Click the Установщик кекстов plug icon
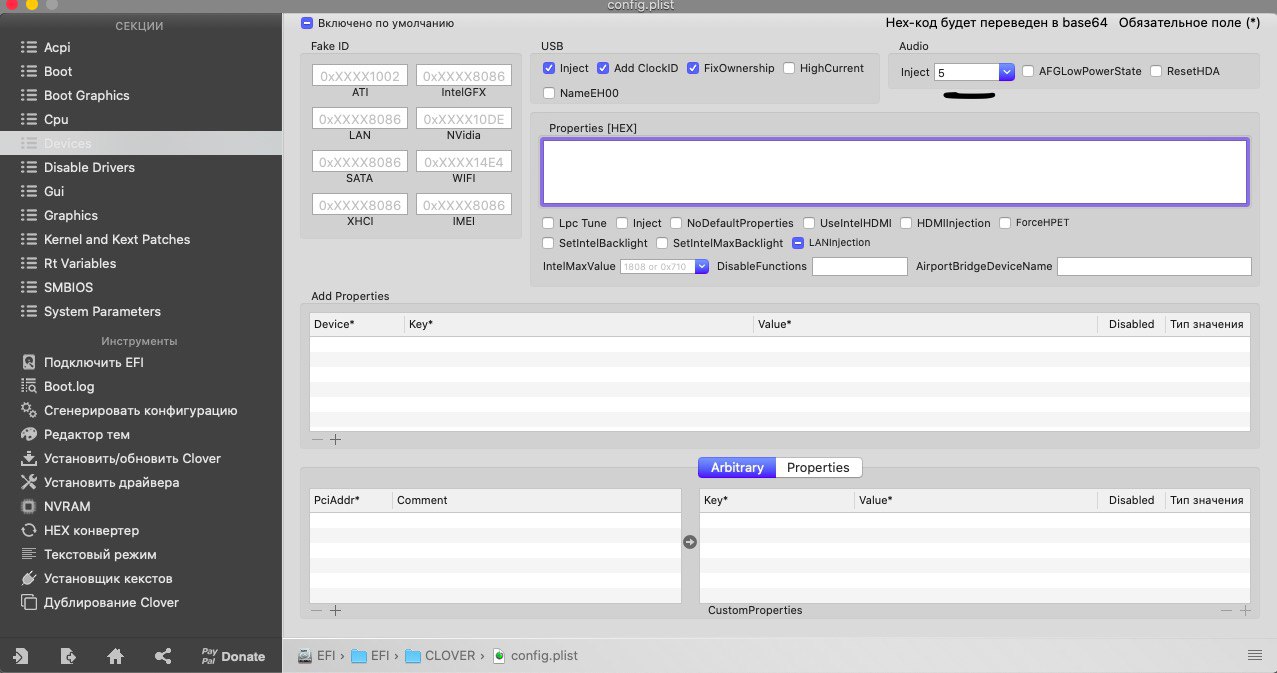The height and width of the screenshot is (673, 1277). coord(28,578)
